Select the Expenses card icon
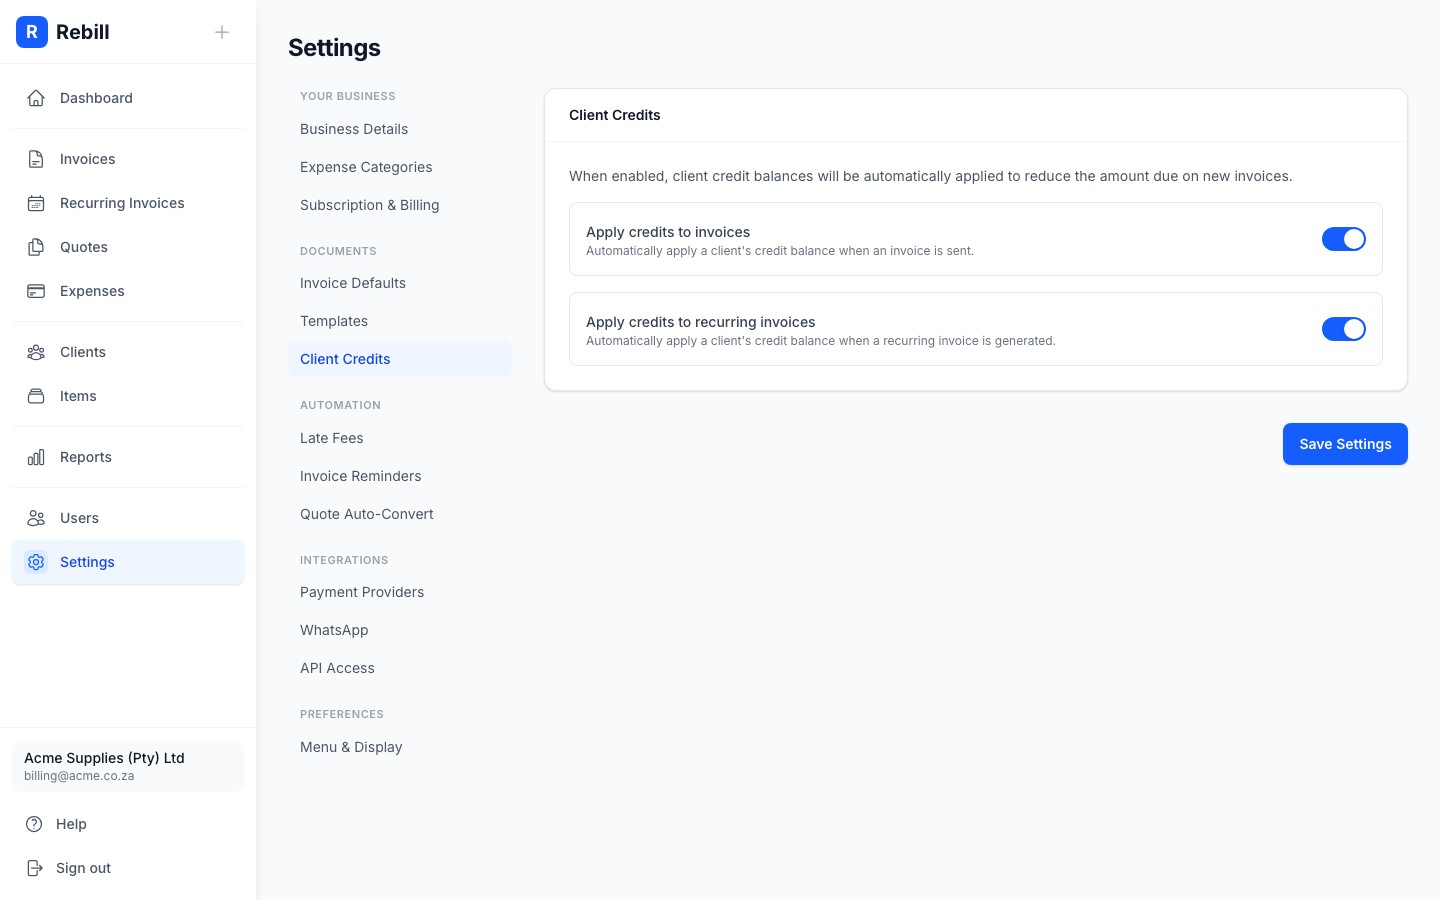This screenshot has width=1440, height=900. [37, 291]
